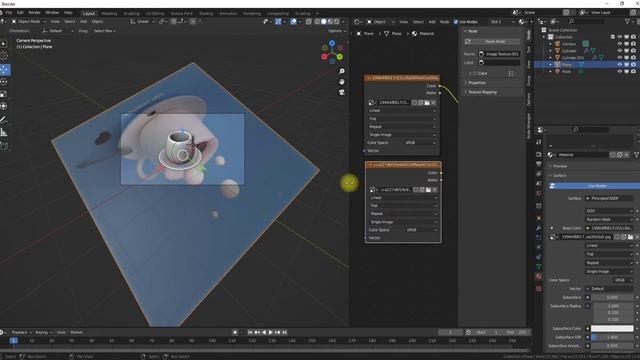The width and height of the screenshot is (640, 360).
Task: Disable Camera in renders via outliner camera icon
Action: [x=633, y=44]
